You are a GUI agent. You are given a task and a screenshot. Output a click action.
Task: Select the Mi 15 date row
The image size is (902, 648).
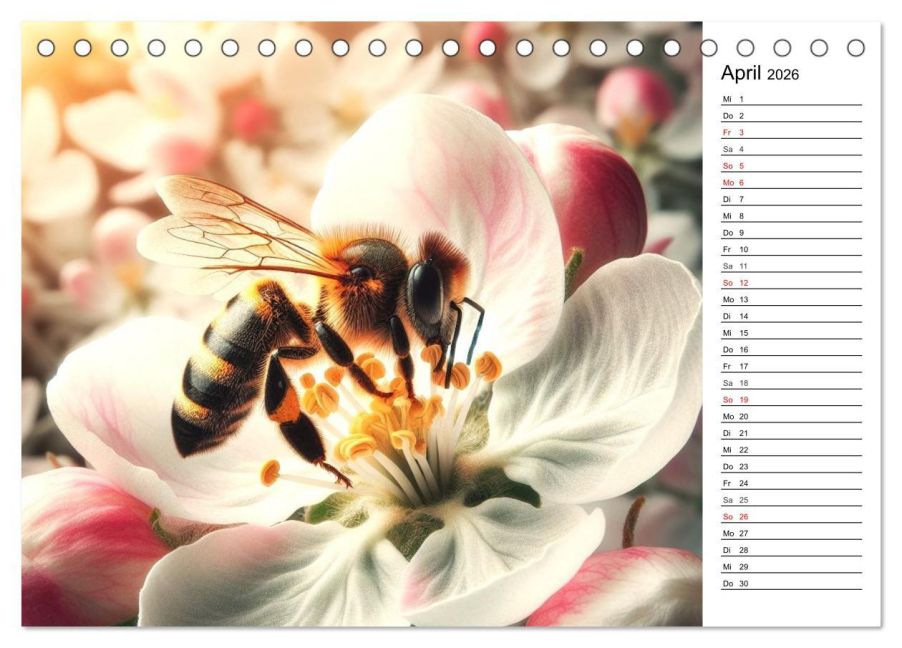(791, 333)
